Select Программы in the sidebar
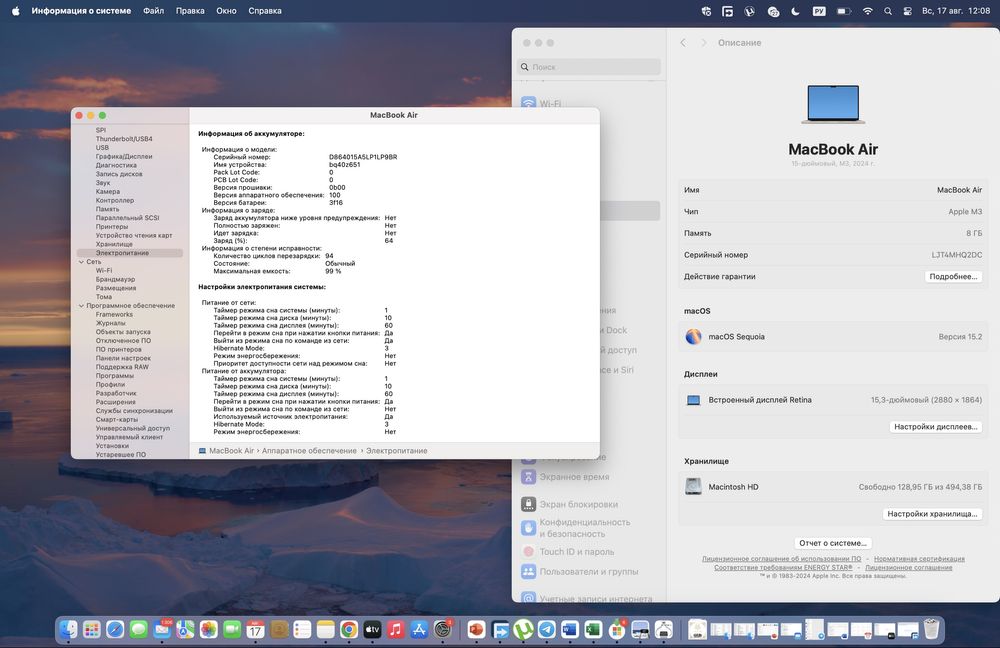 click(115, 376)
